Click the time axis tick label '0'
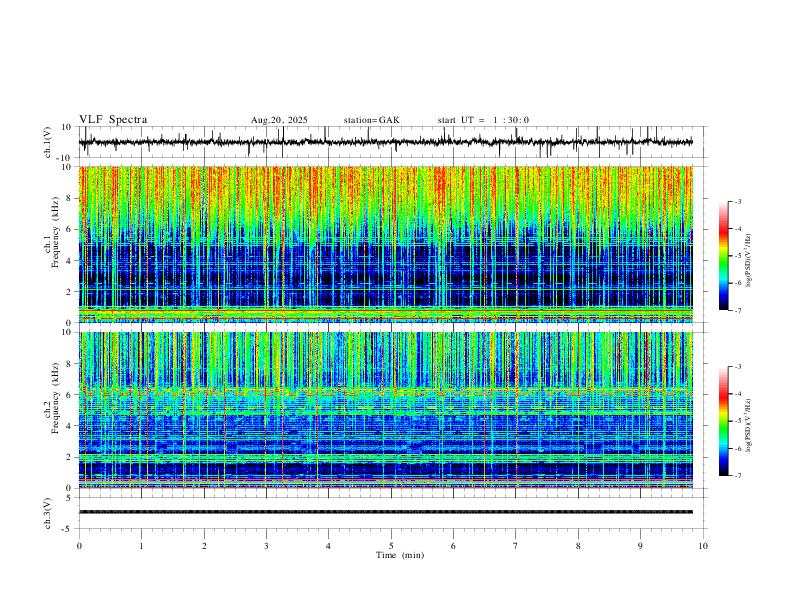Screen dimensions: 792x612 (79, 546)
